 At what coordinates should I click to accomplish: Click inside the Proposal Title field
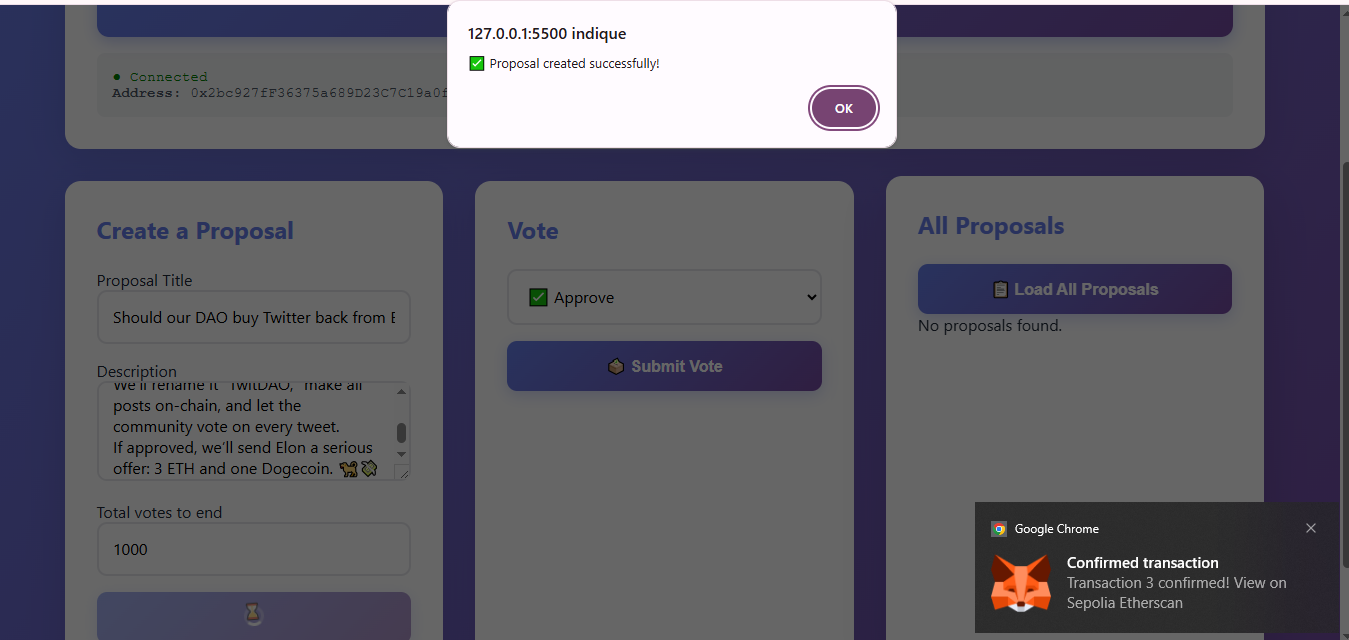pyautogui.click(x=253, y=316)
